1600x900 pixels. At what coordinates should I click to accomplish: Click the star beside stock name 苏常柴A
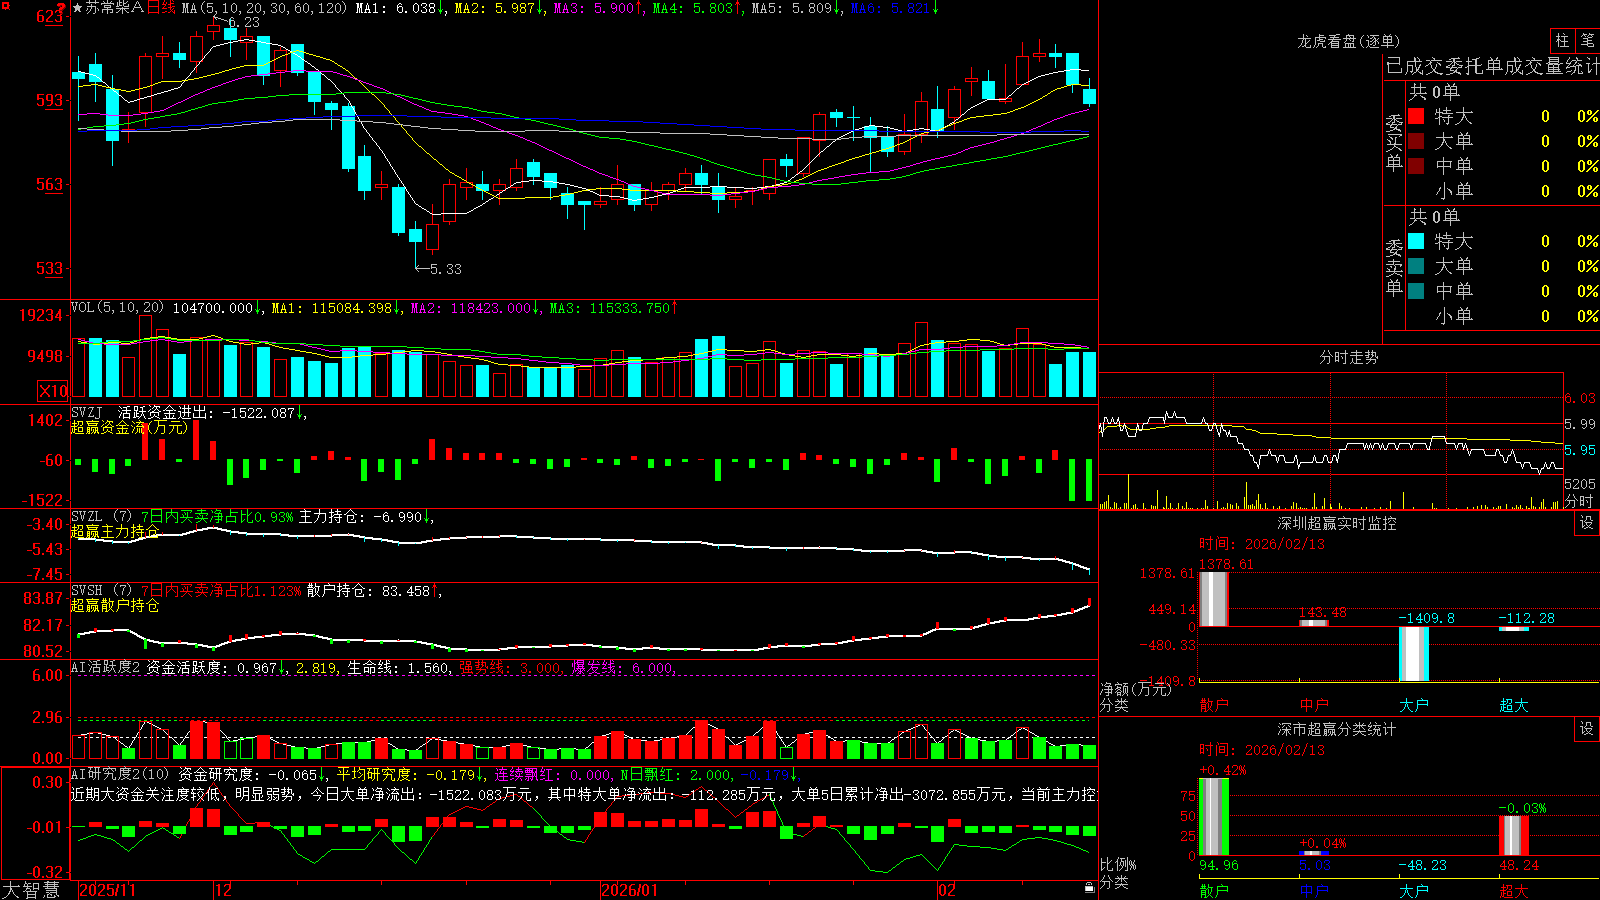tap(78, 8)
